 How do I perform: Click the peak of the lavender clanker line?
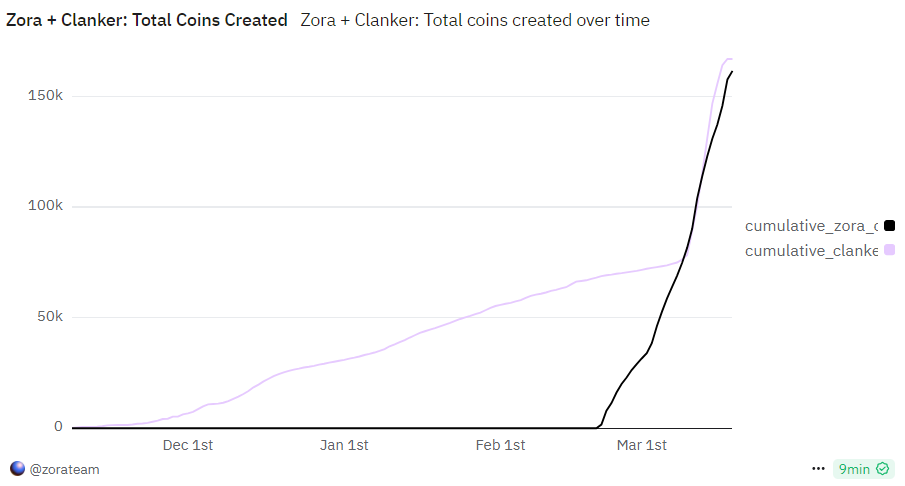point(728,60)
